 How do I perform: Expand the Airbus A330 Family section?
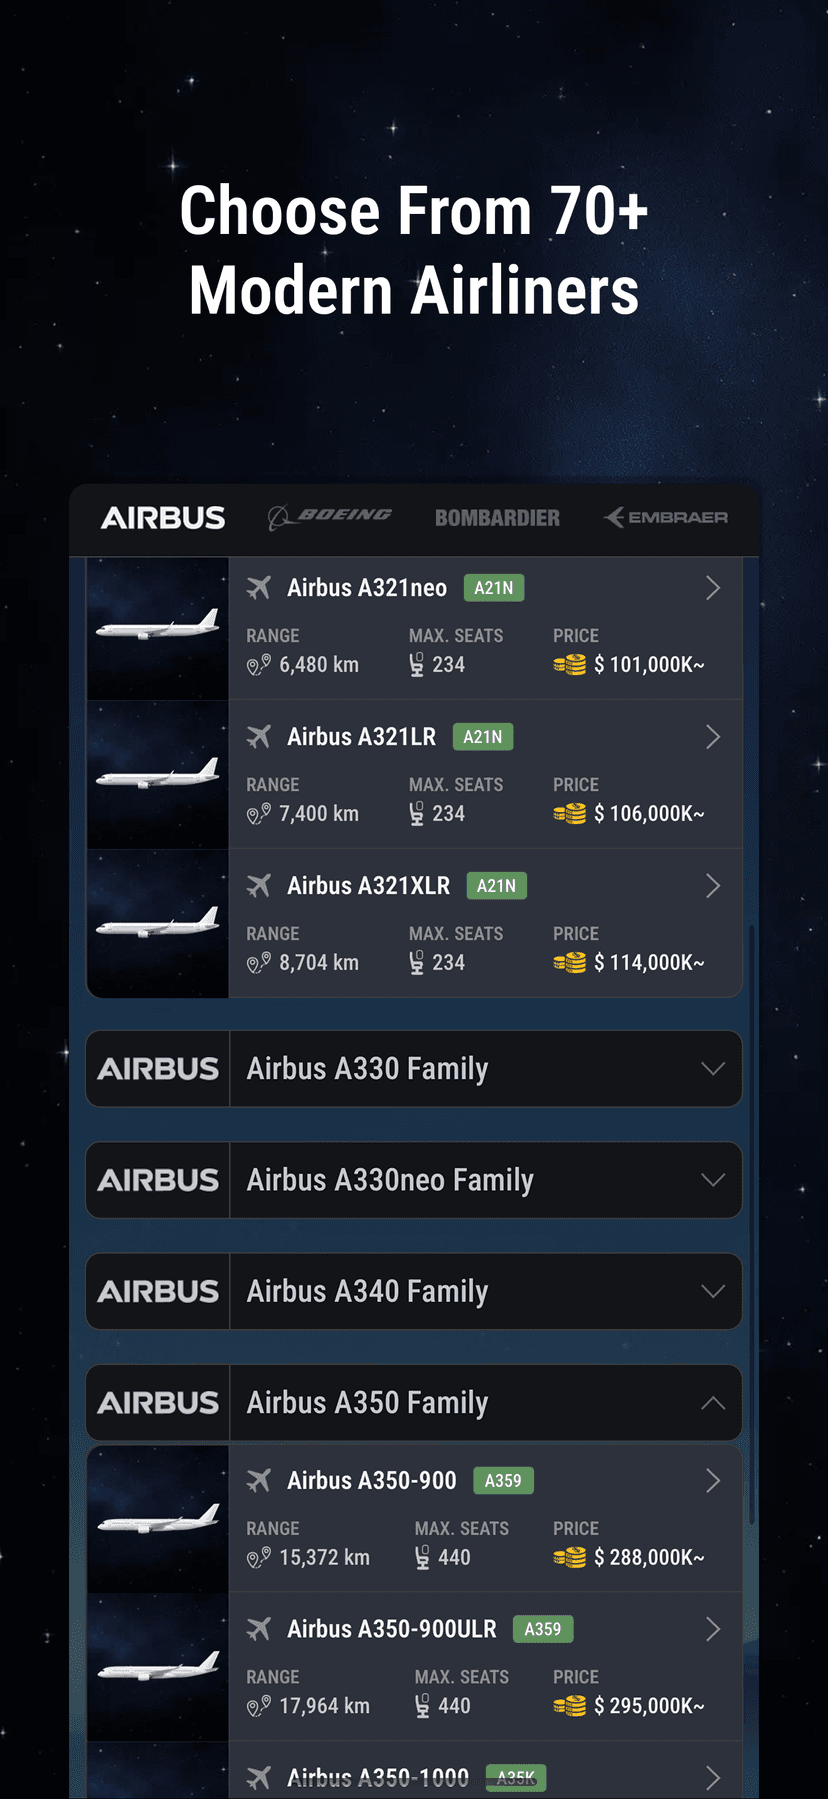(x=712, y=1068)
